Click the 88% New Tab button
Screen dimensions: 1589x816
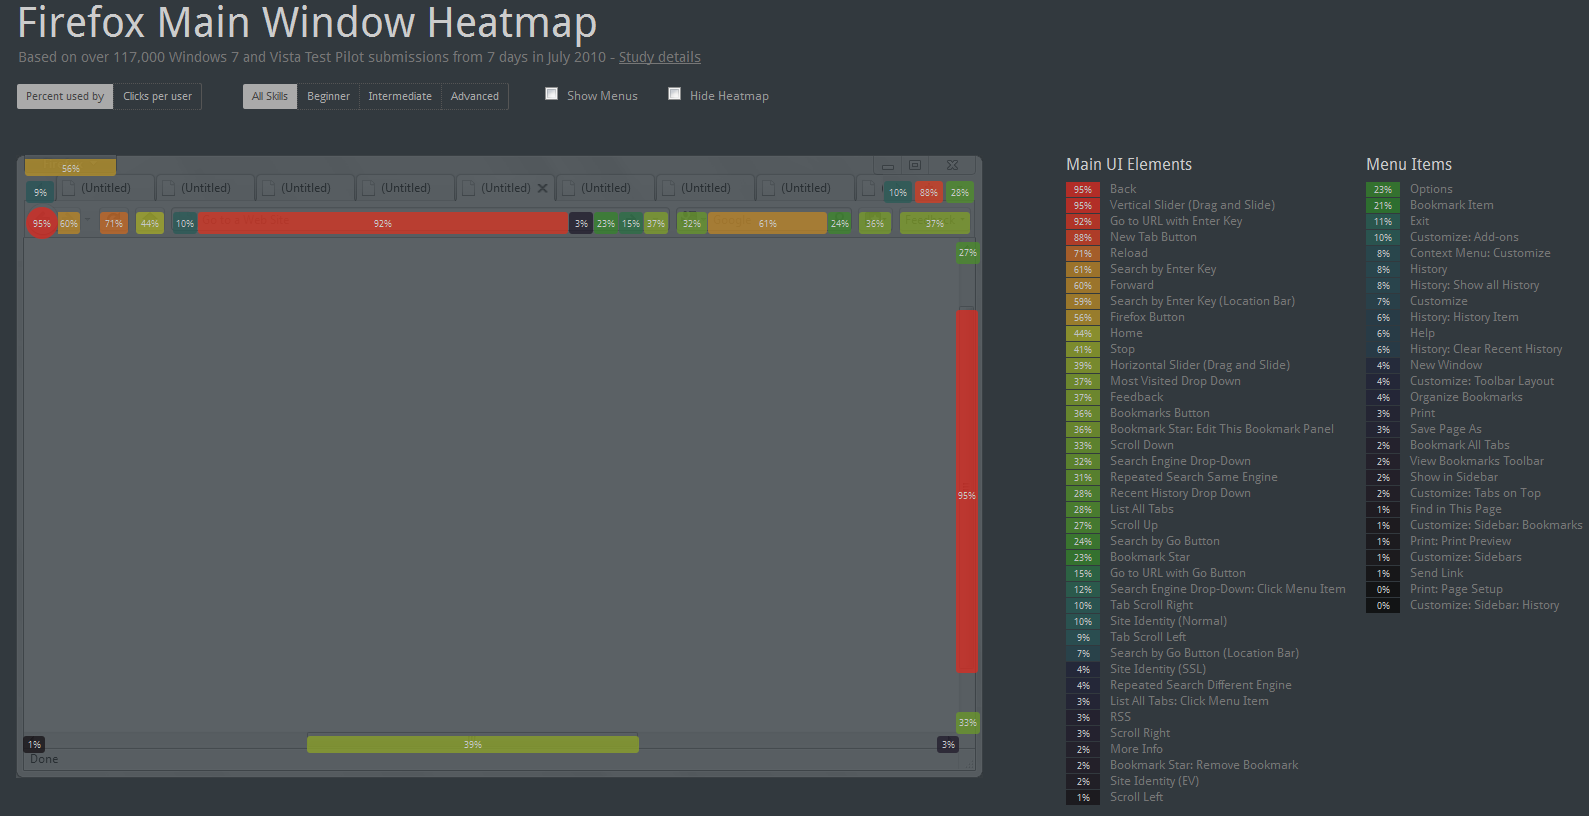(x=929, y=192)
